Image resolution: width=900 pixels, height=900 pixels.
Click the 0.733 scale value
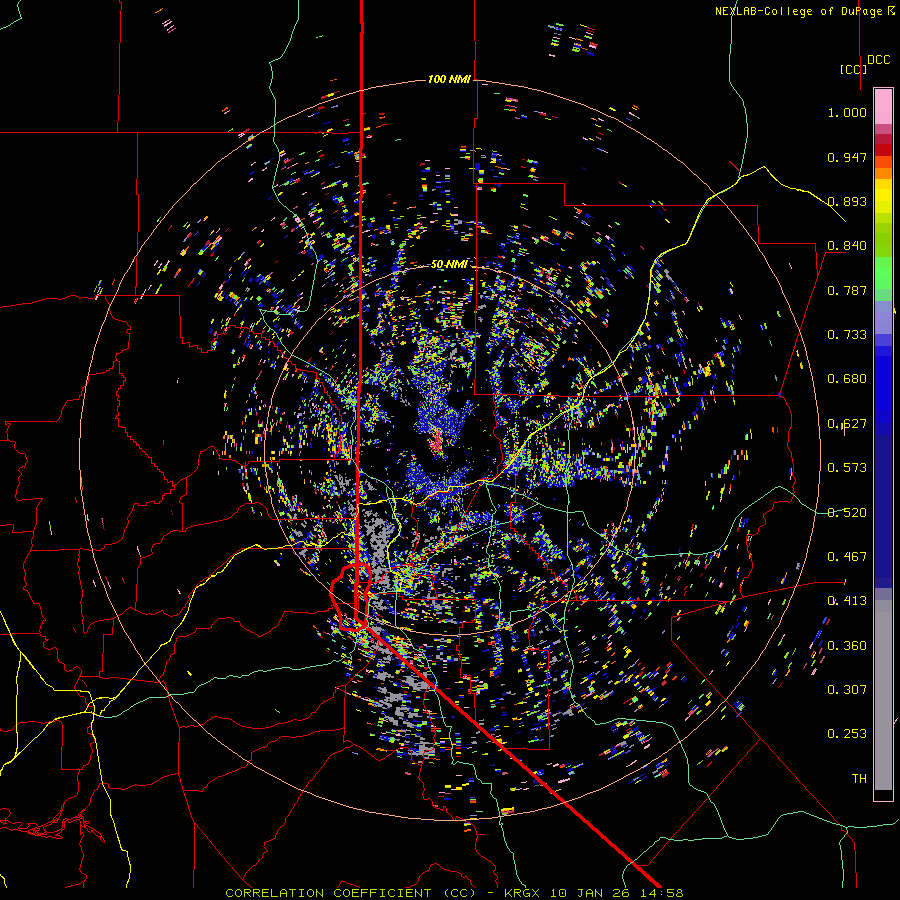[x=847, y=335]
